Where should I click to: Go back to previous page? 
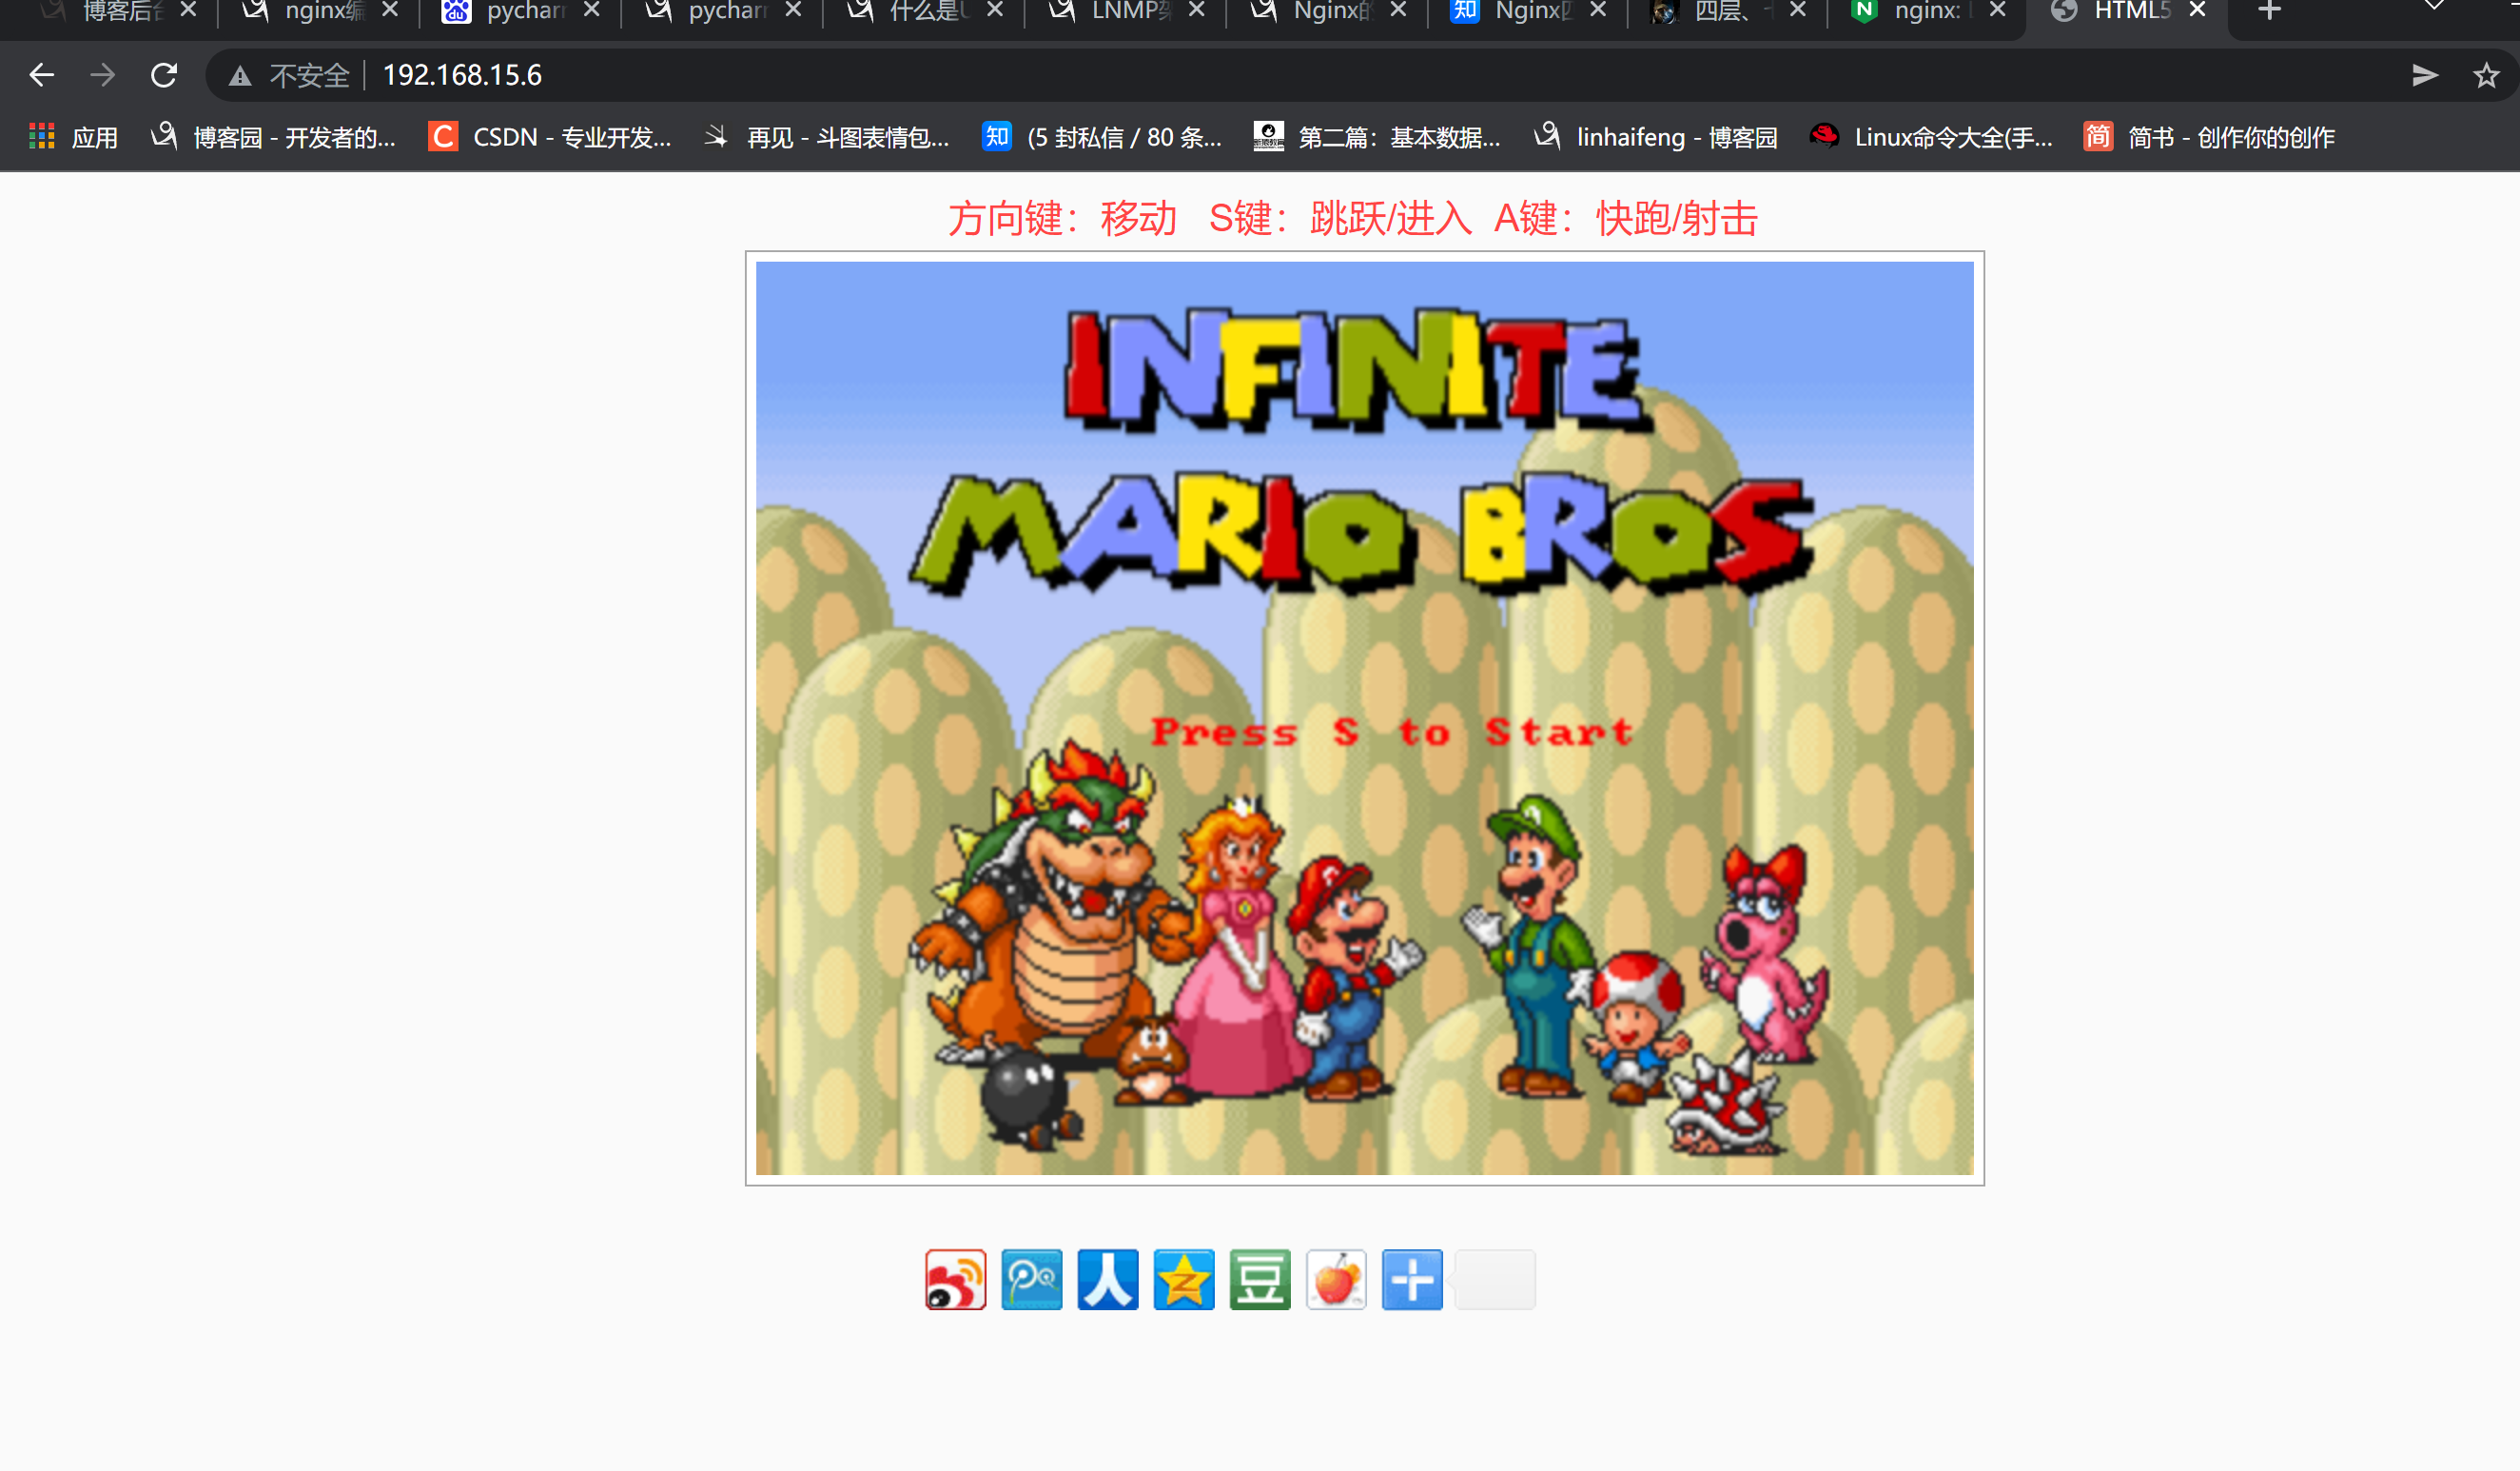point(41,75)
